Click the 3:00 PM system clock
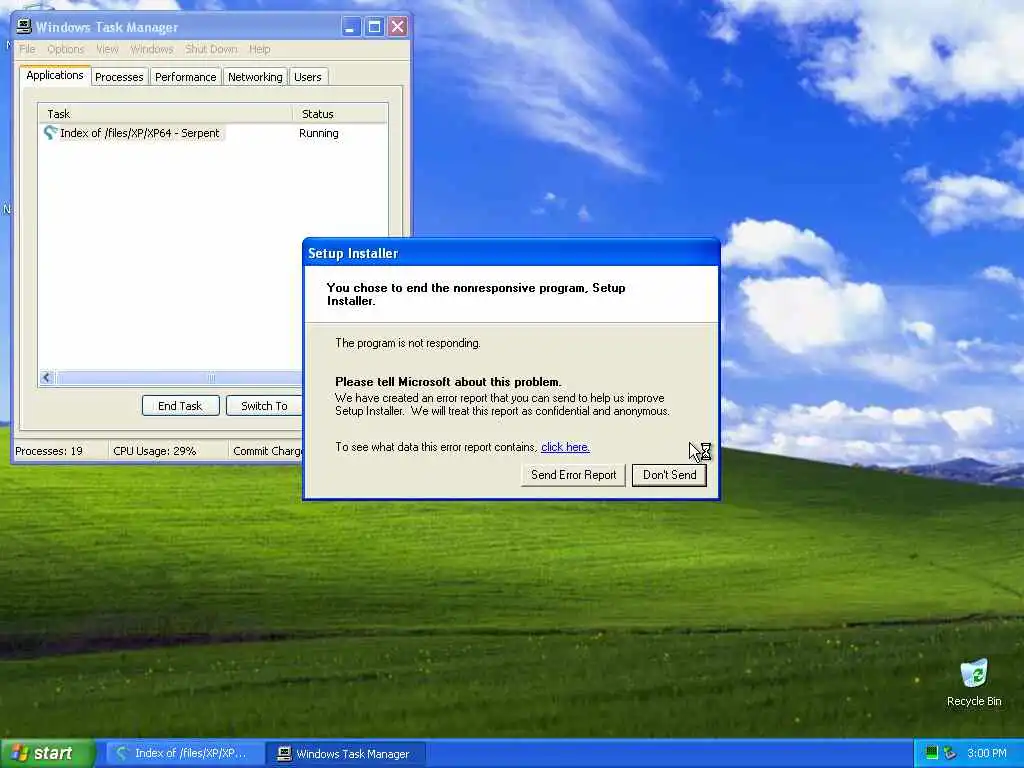 [987, 753]
